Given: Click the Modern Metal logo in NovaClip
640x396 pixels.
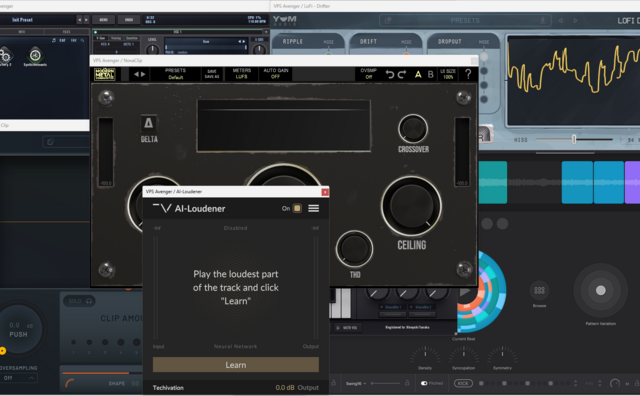Looking at the screenshot, I should 105,74.
